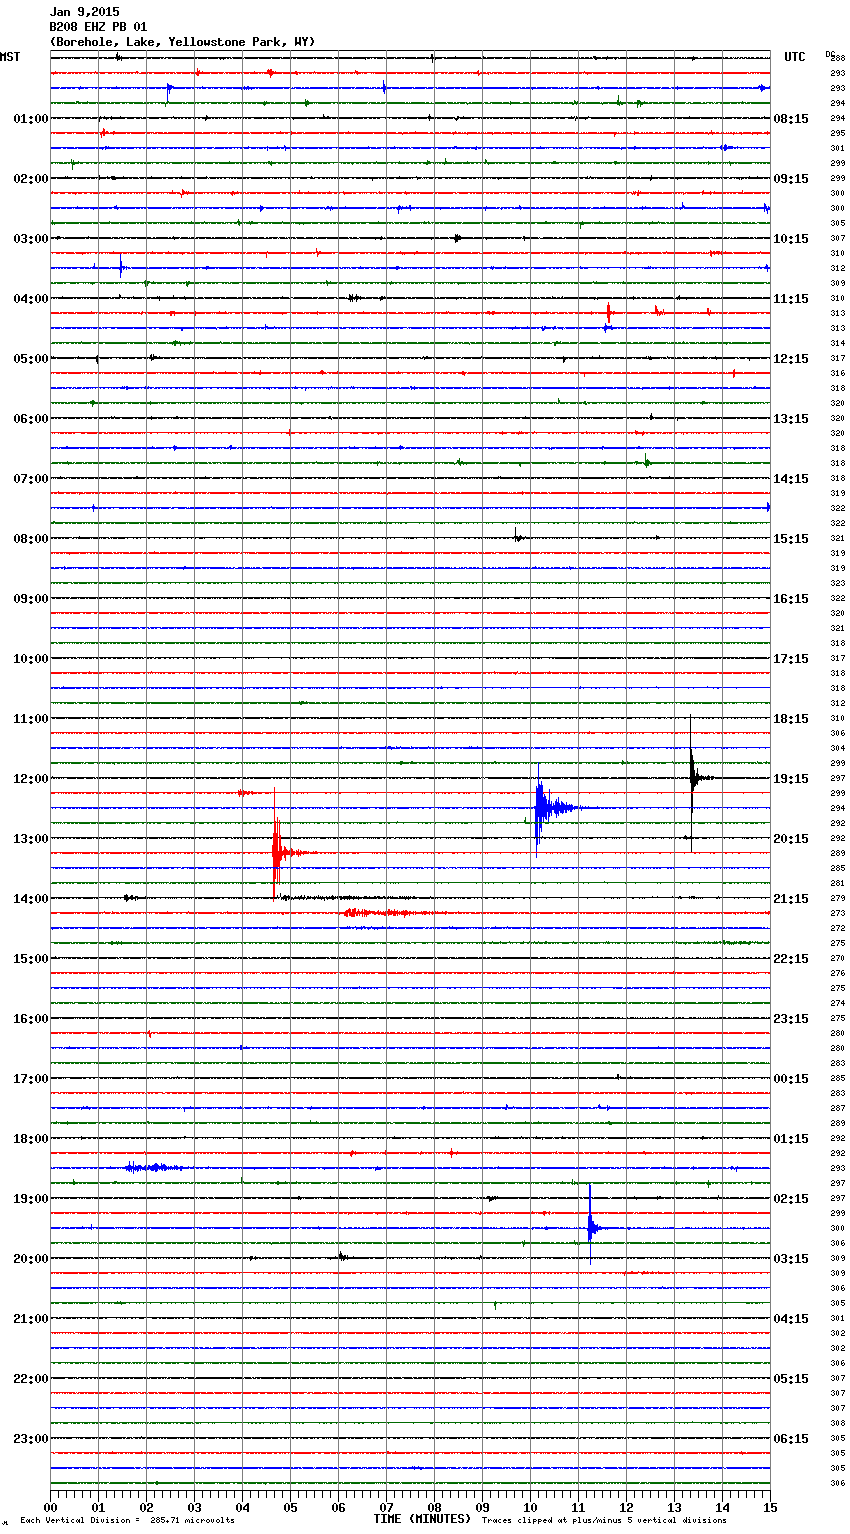Select the 08:00 MST hour label
Screen dimensions: 850x1534
point(31,539)
